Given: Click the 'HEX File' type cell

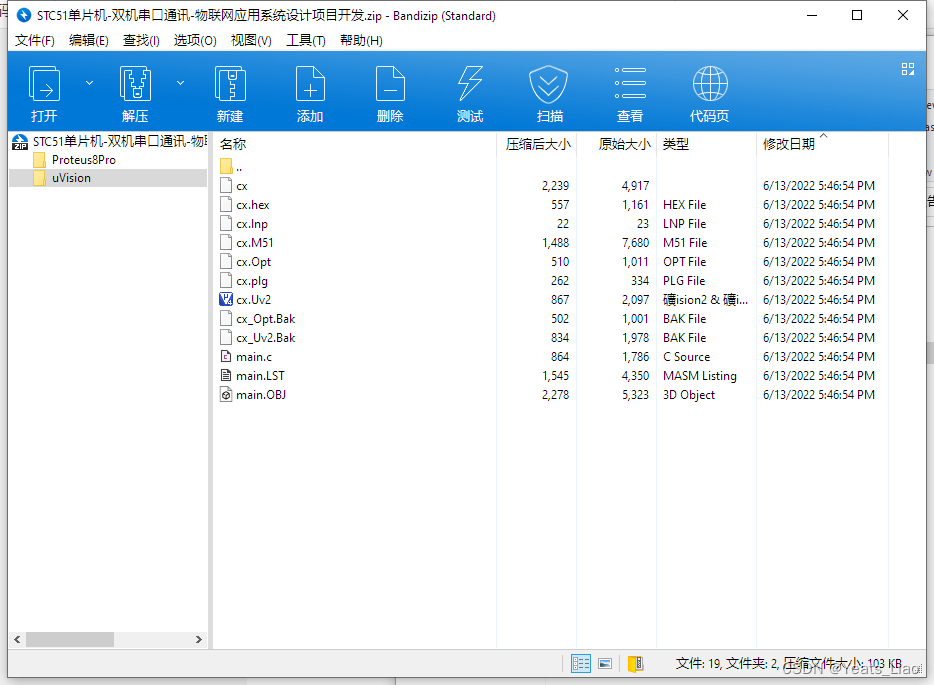Looking at the screenshot, I should pyautogui.click(x=684, y=205).
